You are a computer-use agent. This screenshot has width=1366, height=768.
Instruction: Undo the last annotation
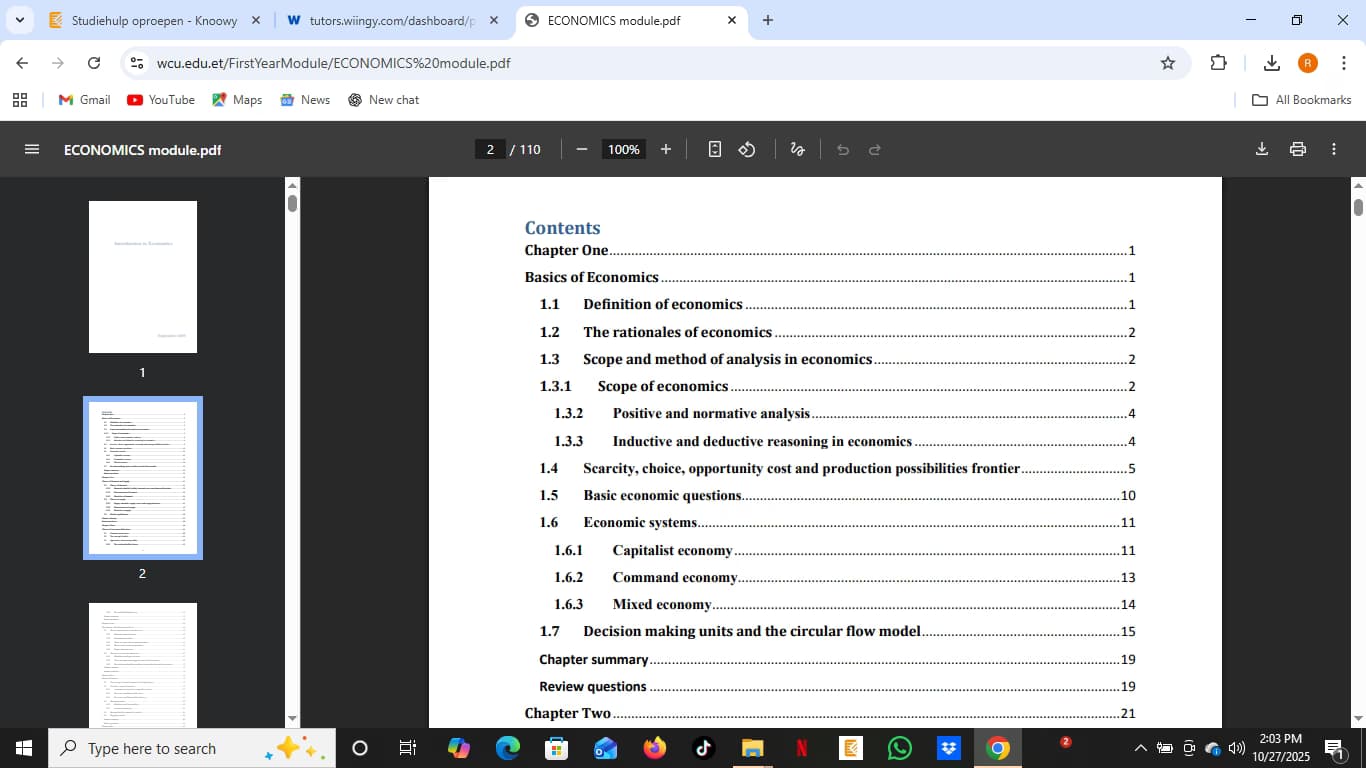843,149
